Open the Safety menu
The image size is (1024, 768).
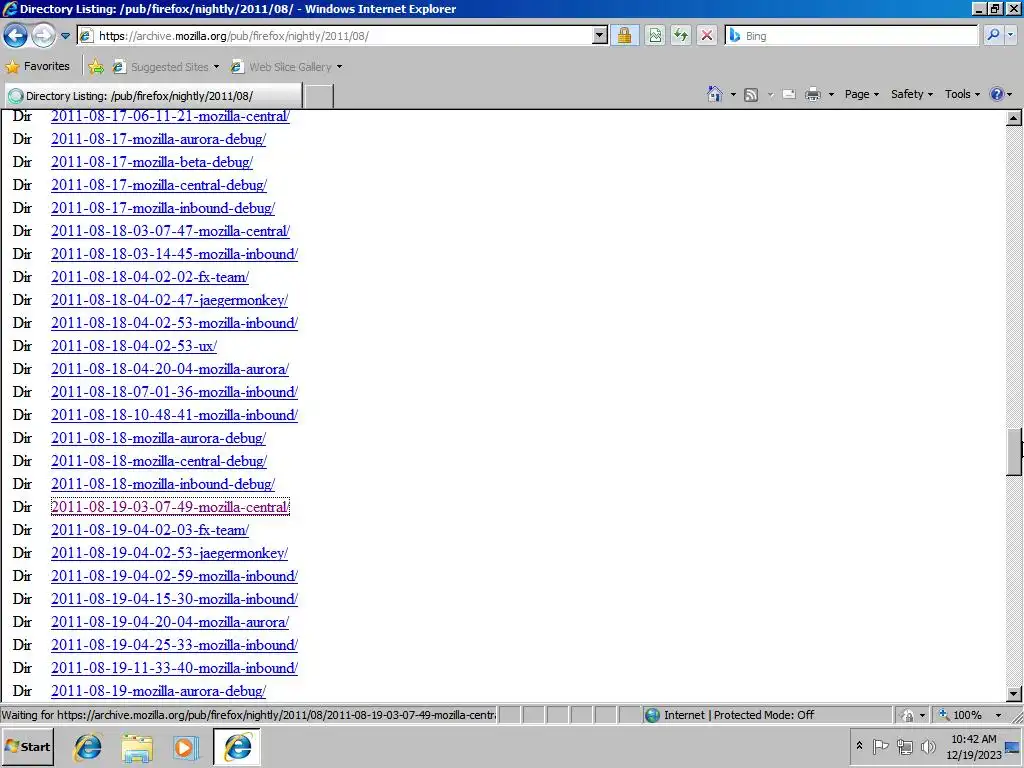point(912,94)
